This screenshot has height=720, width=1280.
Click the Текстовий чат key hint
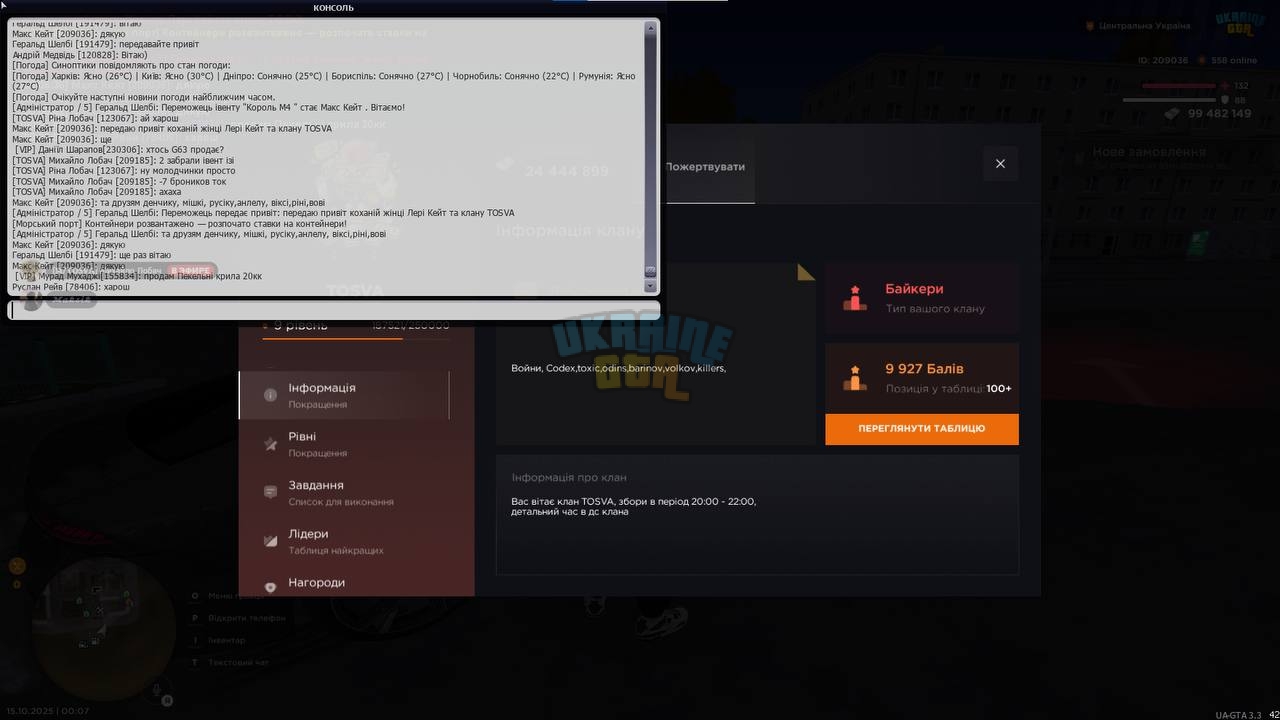229,662
